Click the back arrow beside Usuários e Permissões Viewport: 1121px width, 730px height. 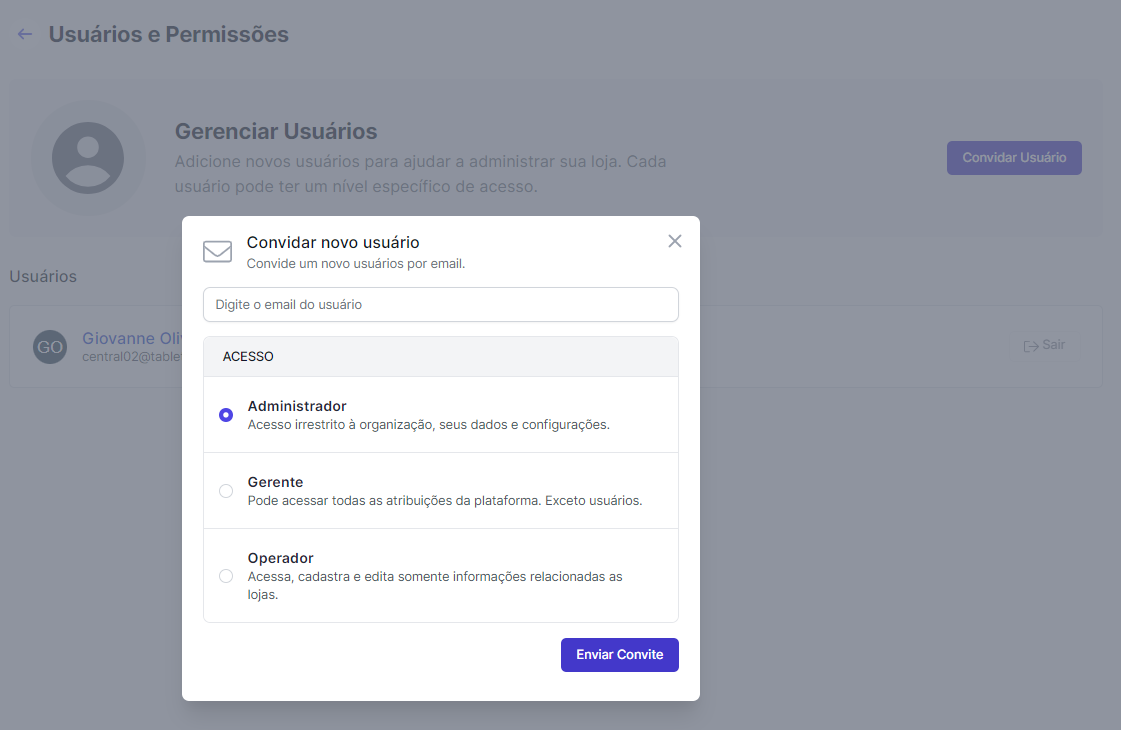coord(25,35)
